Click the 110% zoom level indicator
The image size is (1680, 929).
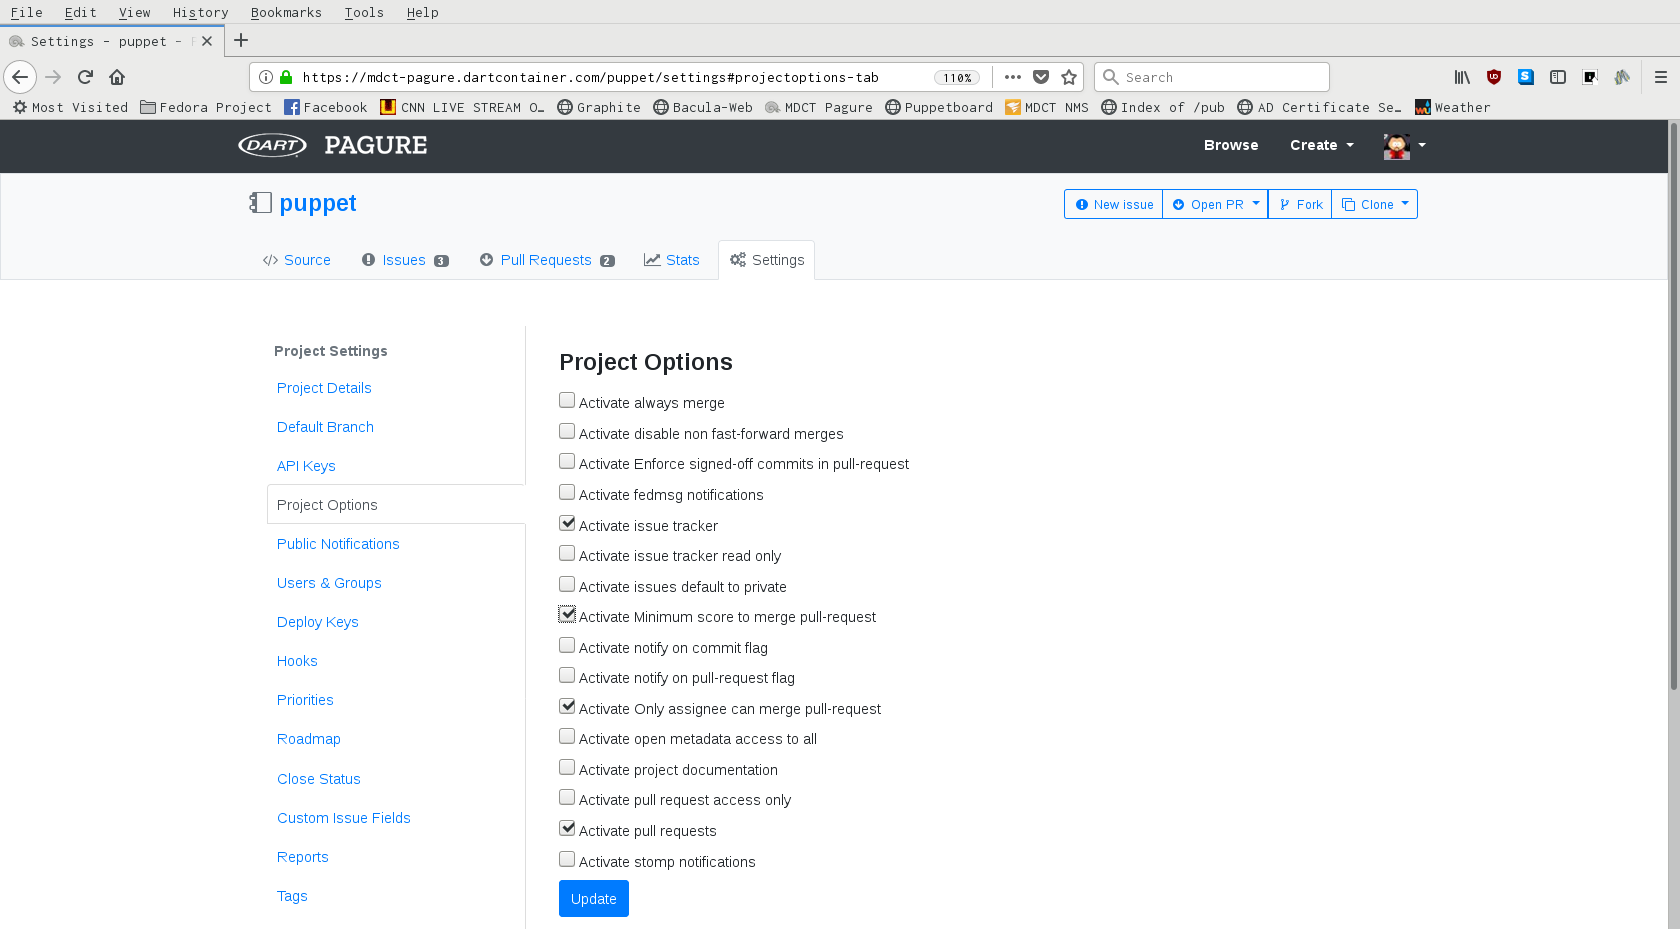point(957,77)
